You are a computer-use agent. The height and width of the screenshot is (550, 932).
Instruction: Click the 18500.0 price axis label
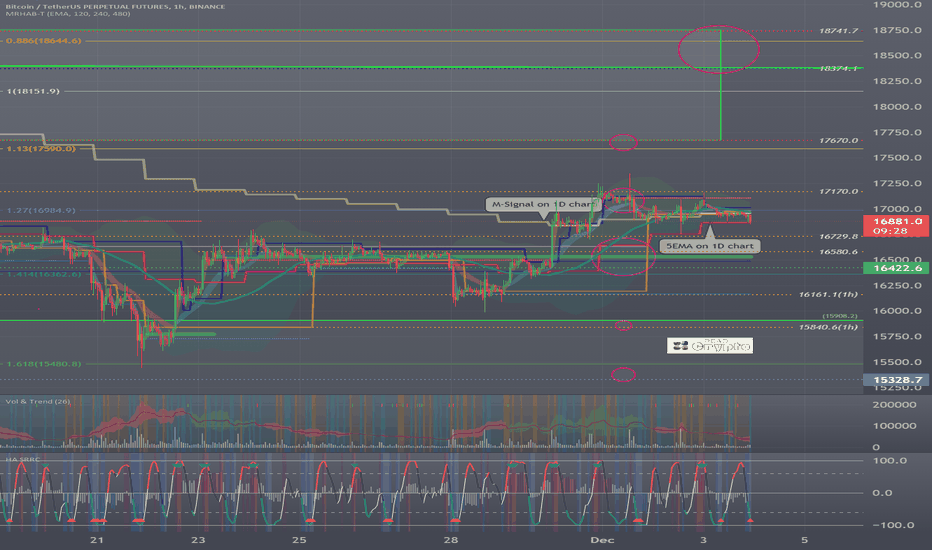897,56
